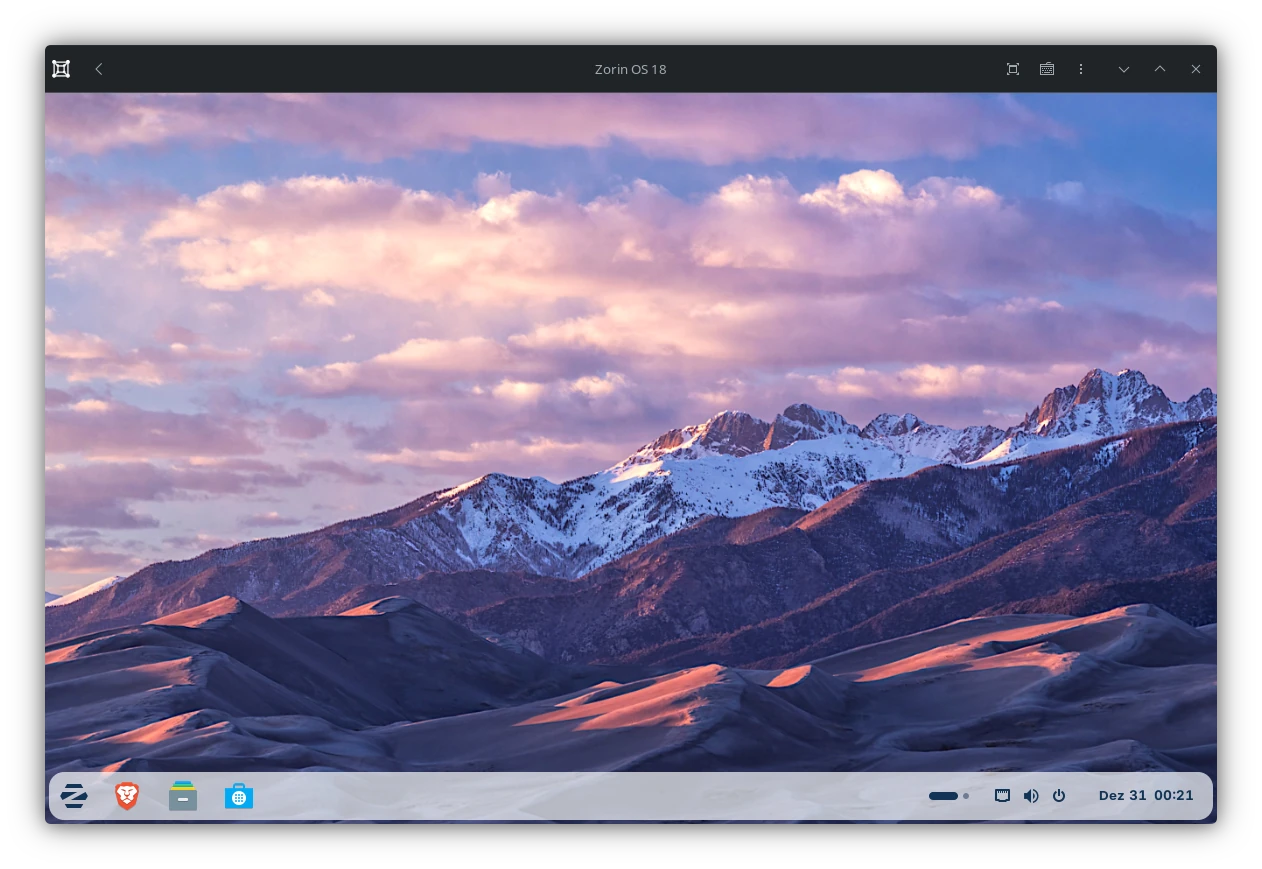Click the volume speaker tray icon
Screen dimensions: 1262x869
pos(1031,796)
